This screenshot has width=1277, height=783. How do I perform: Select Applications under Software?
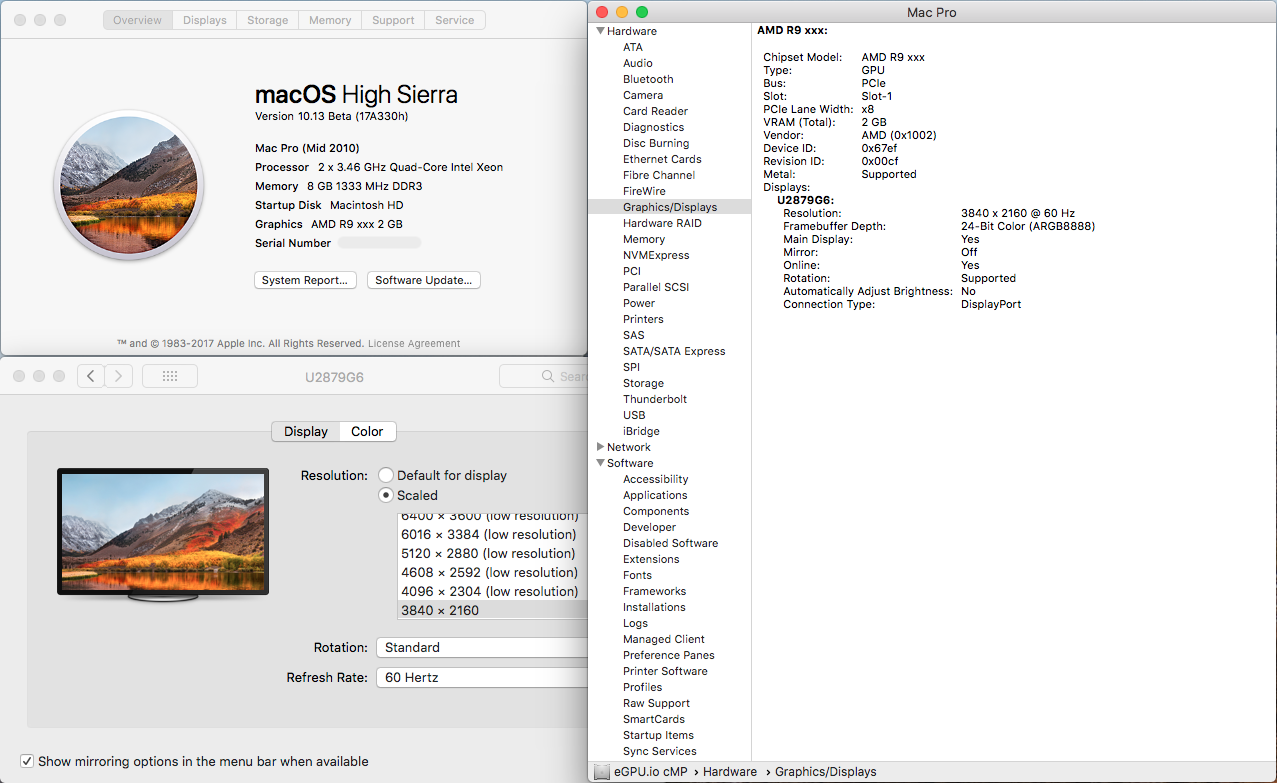click(x=655, y=495)
